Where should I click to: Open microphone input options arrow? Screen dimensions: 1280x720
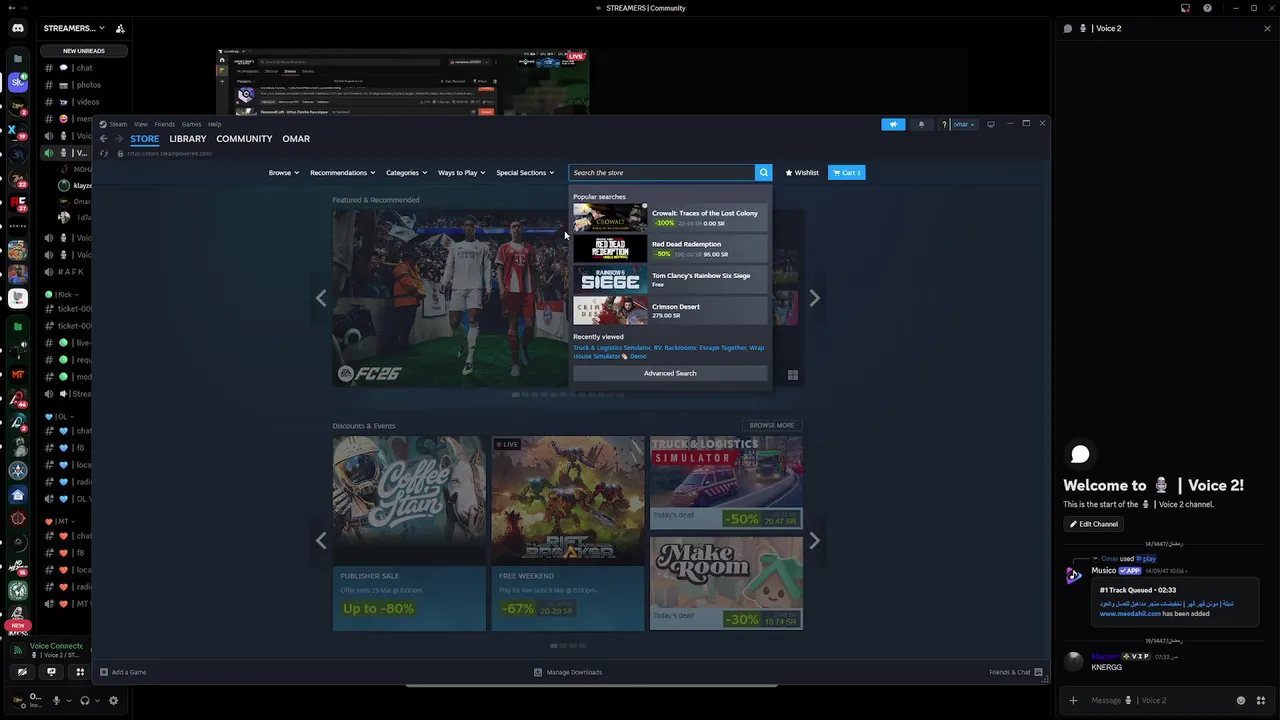[x=69, y=700]
